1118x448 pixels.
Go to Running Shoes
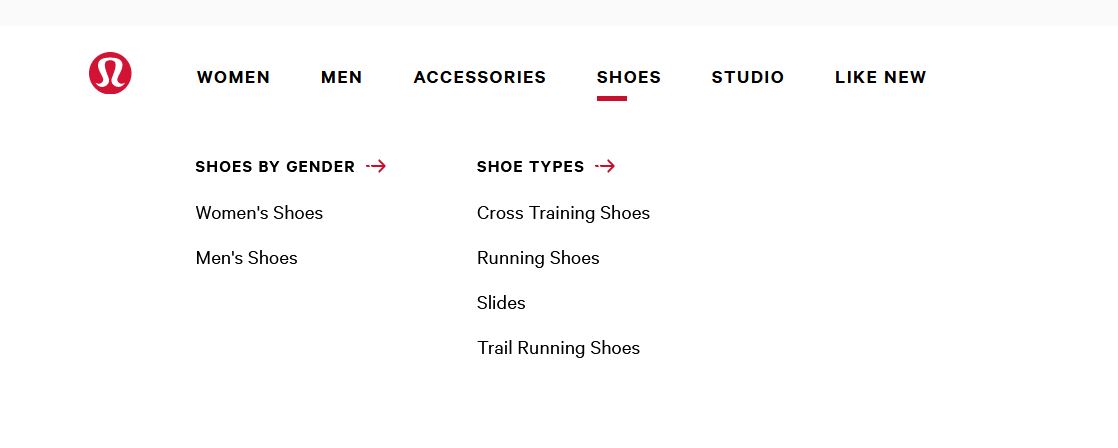coord(538,258)
